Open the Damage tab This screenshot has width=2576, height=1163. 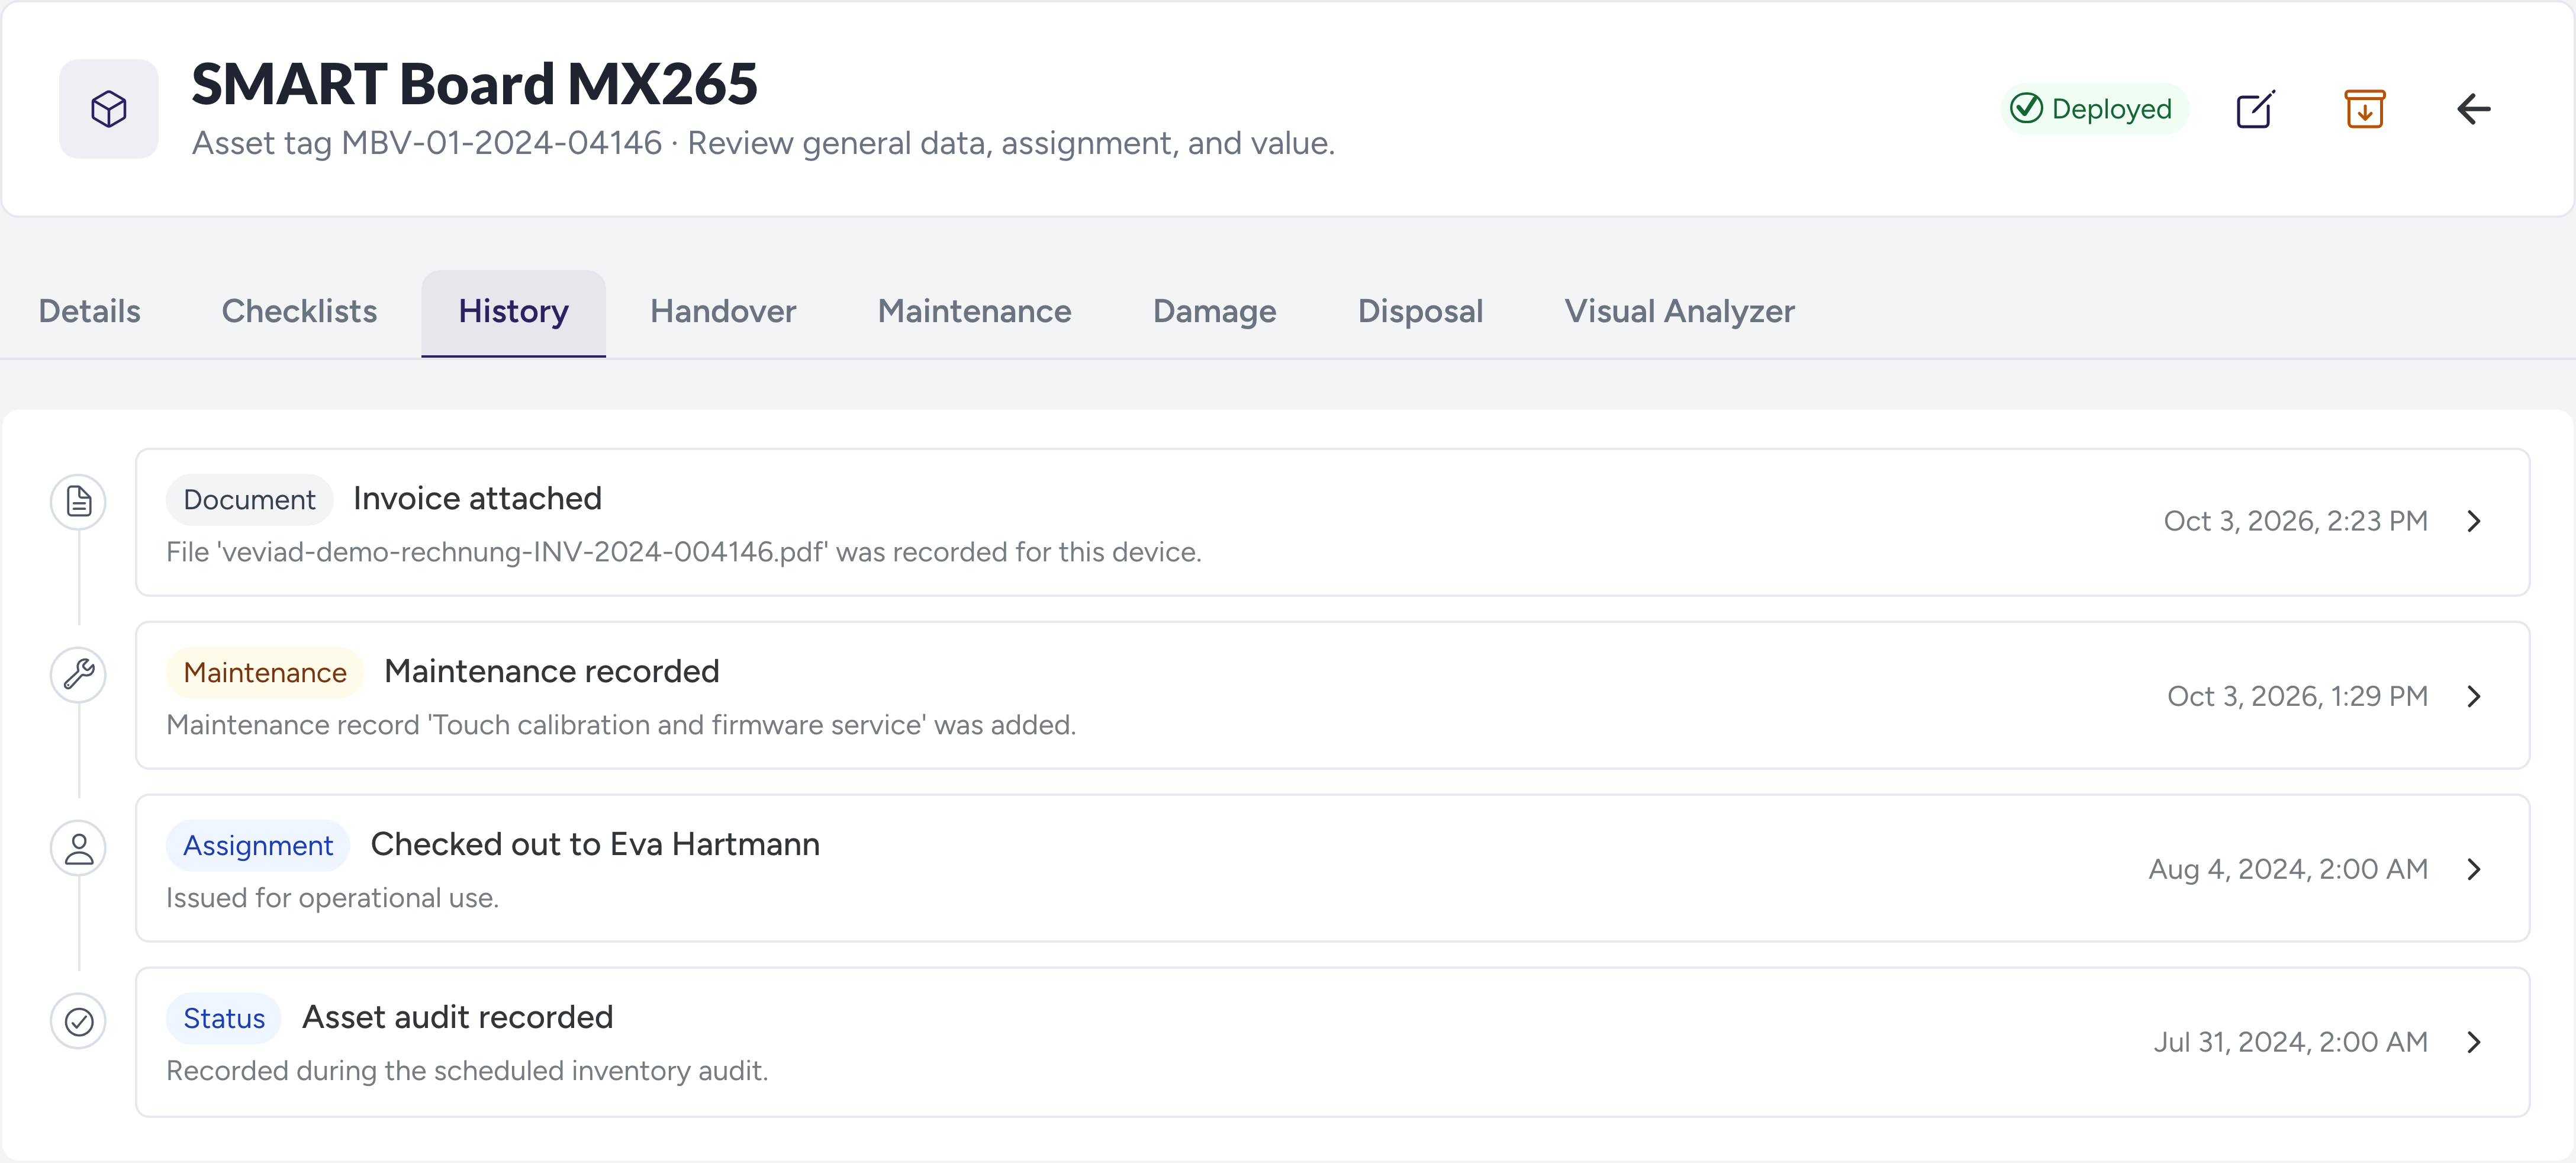tap(1215, 312)
